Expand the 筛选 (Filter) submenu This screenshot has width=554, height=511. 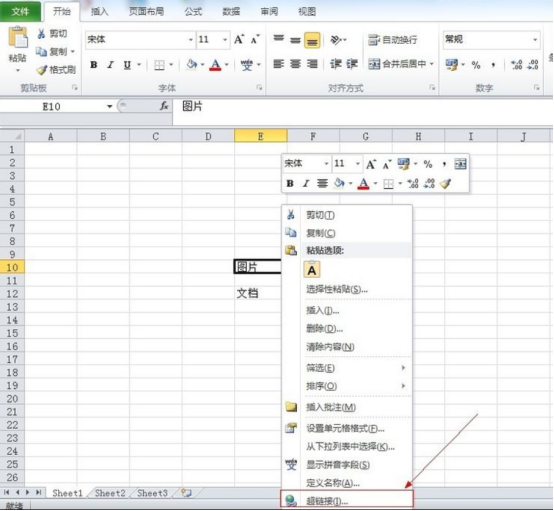click(347, 368)
